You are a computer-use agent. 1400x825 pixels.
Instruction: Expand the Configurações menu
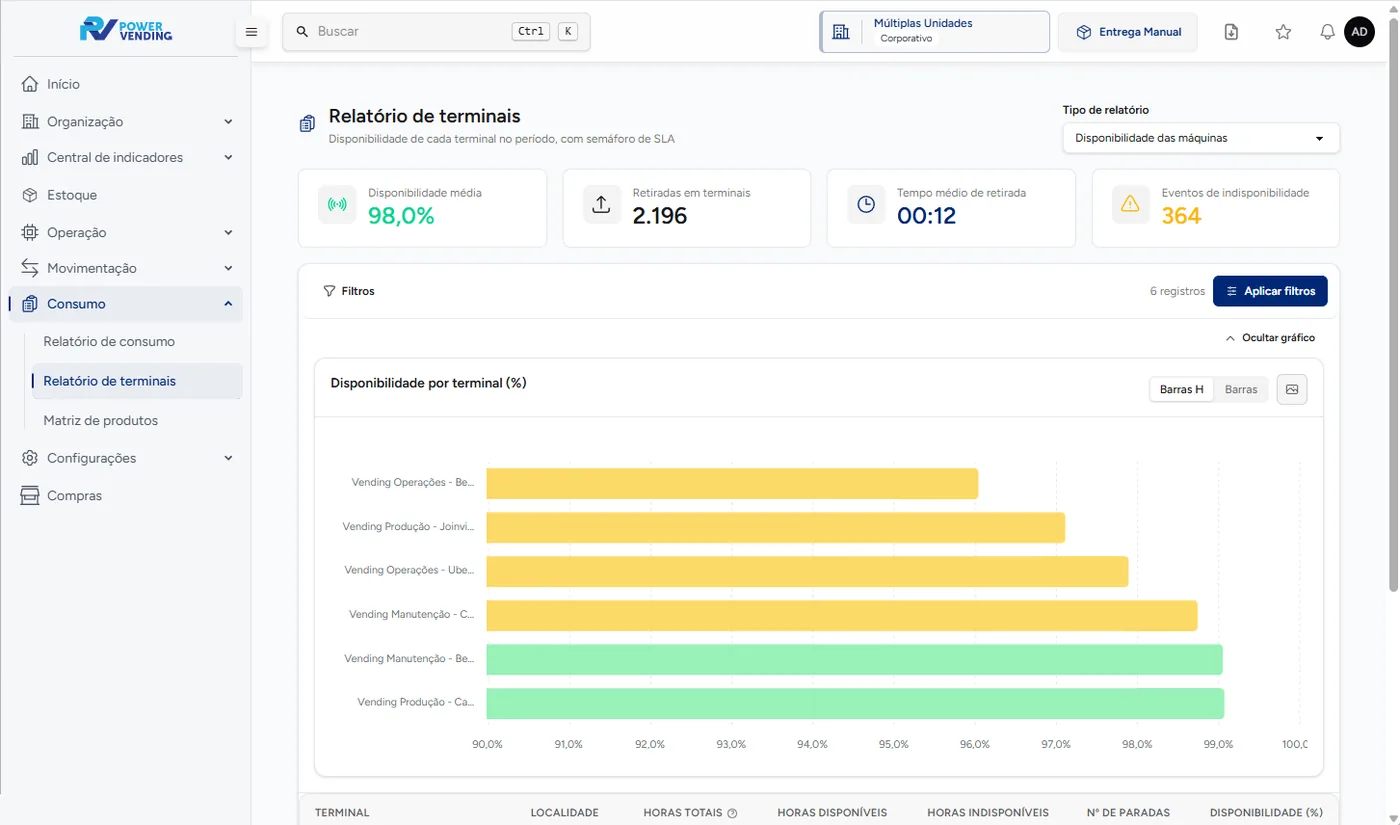click(126, 458)
